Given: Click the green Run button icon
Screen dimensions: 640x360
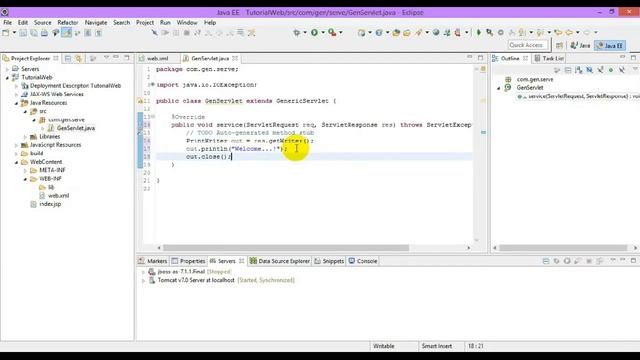Looking at the screenshot, I should [x=314, y=33].
